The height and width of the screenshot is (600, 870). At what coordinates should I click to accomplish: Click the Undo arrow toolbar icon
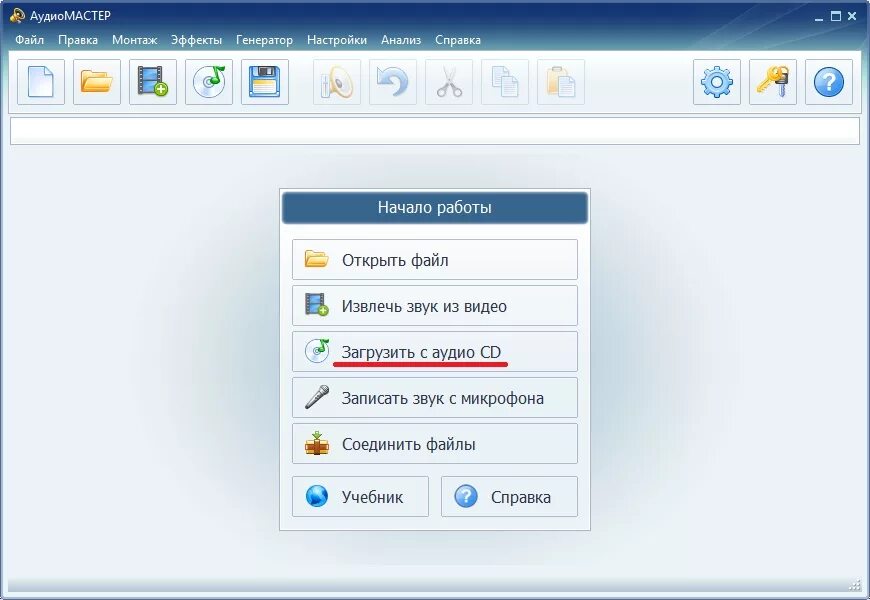tap(393, 82)
